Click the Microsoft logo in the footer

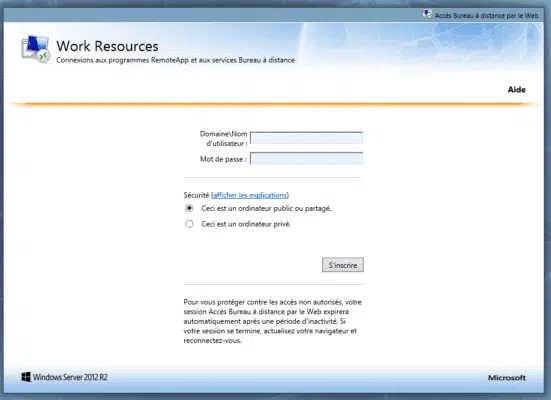point(507,378)
